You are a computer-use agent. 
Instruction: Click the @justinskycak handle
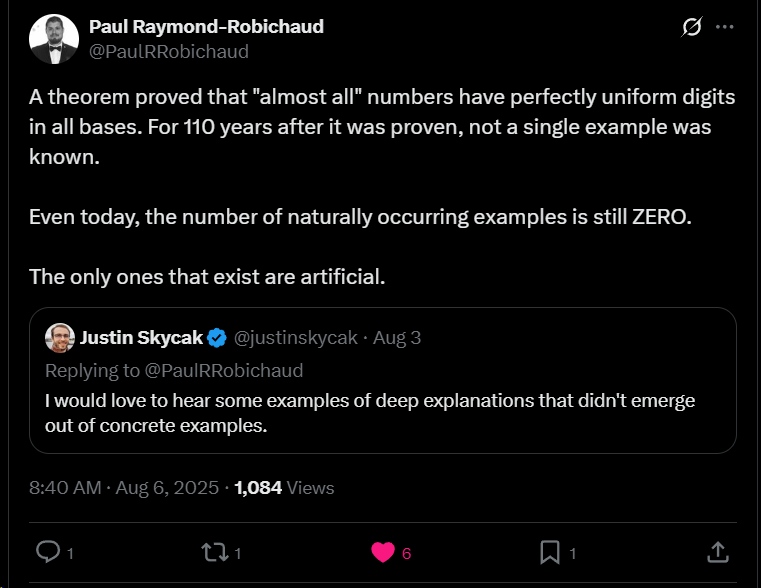[294, 338]
